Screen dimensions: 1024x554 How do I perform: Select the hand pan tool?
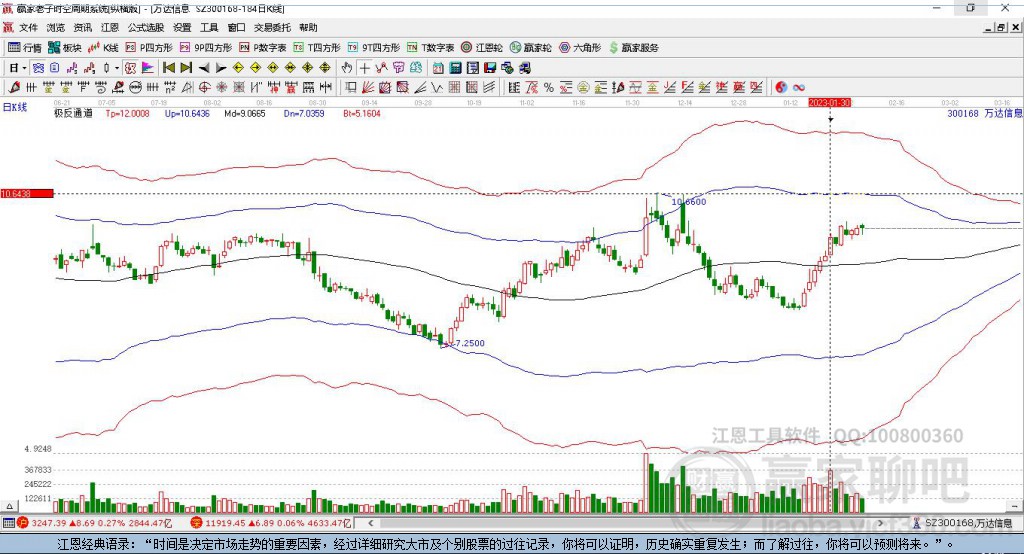(x=347, y=68)
